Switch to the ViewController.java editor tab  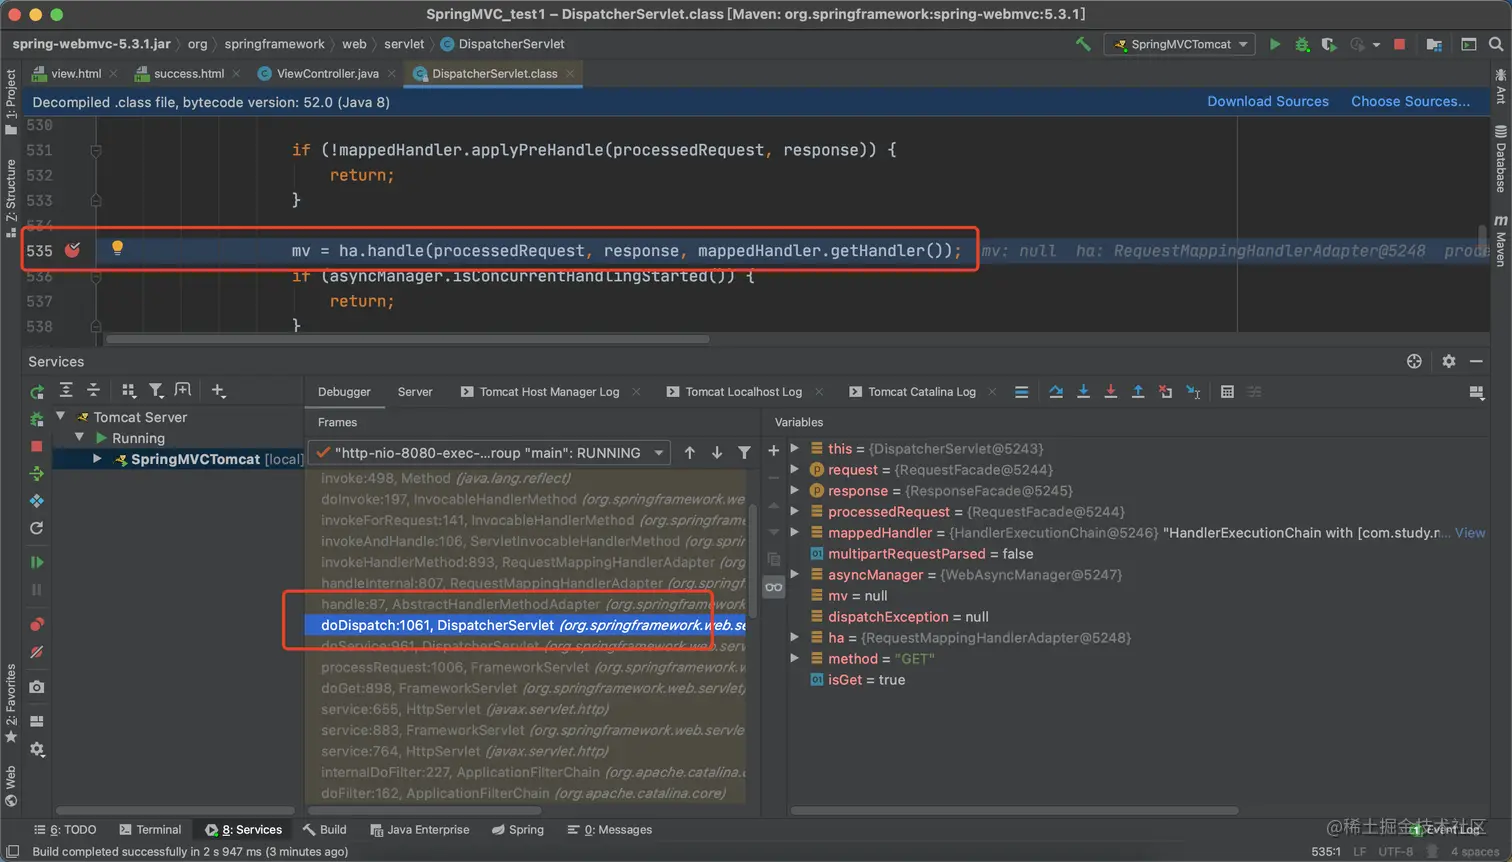click(327, 74)
